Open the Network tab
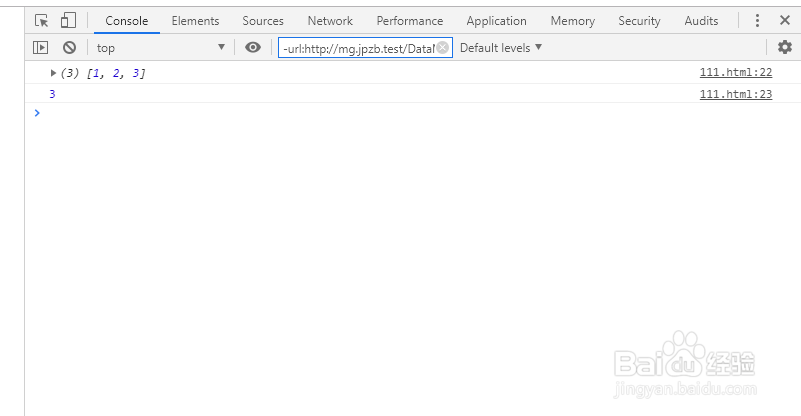 330,21
